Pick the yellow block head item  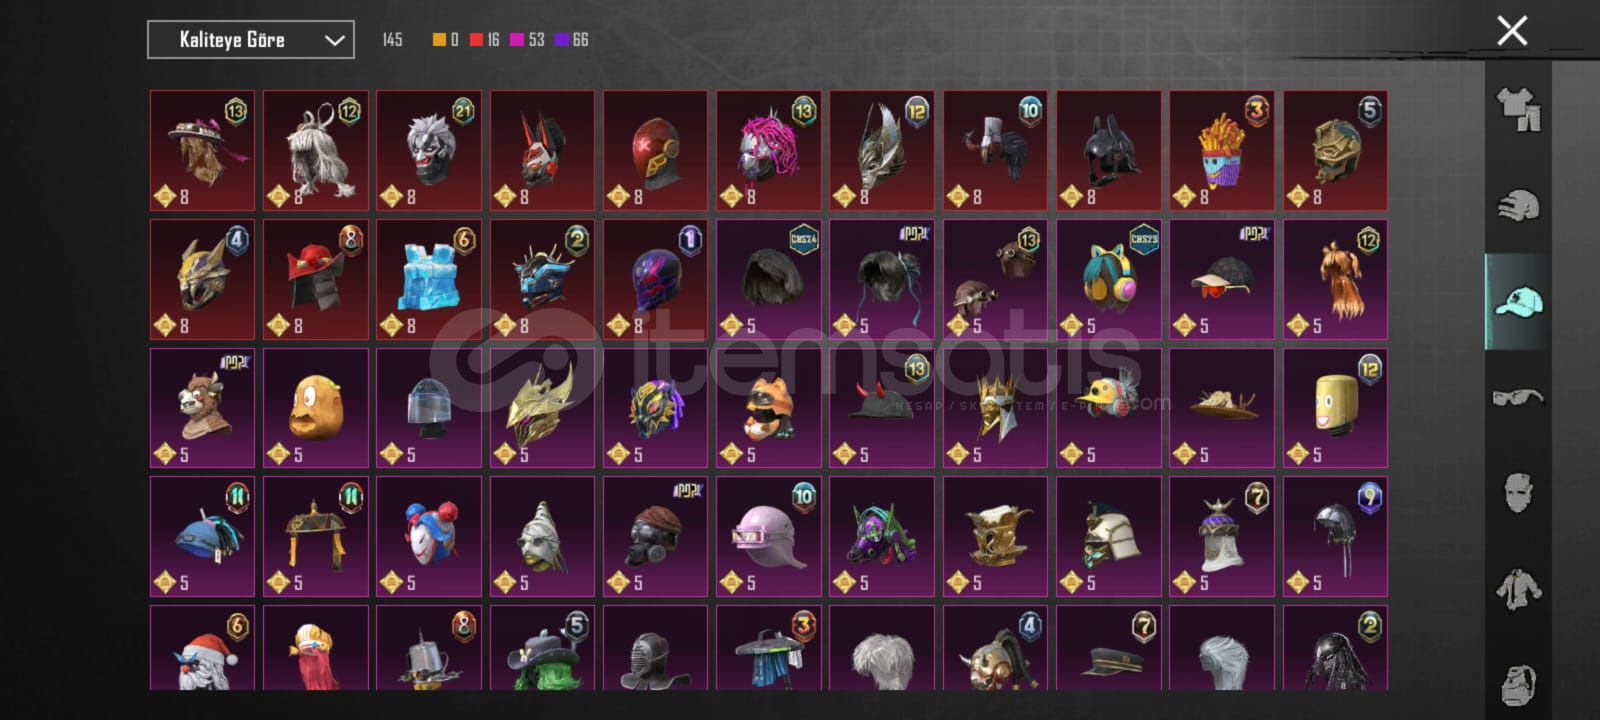[1335, 408]
